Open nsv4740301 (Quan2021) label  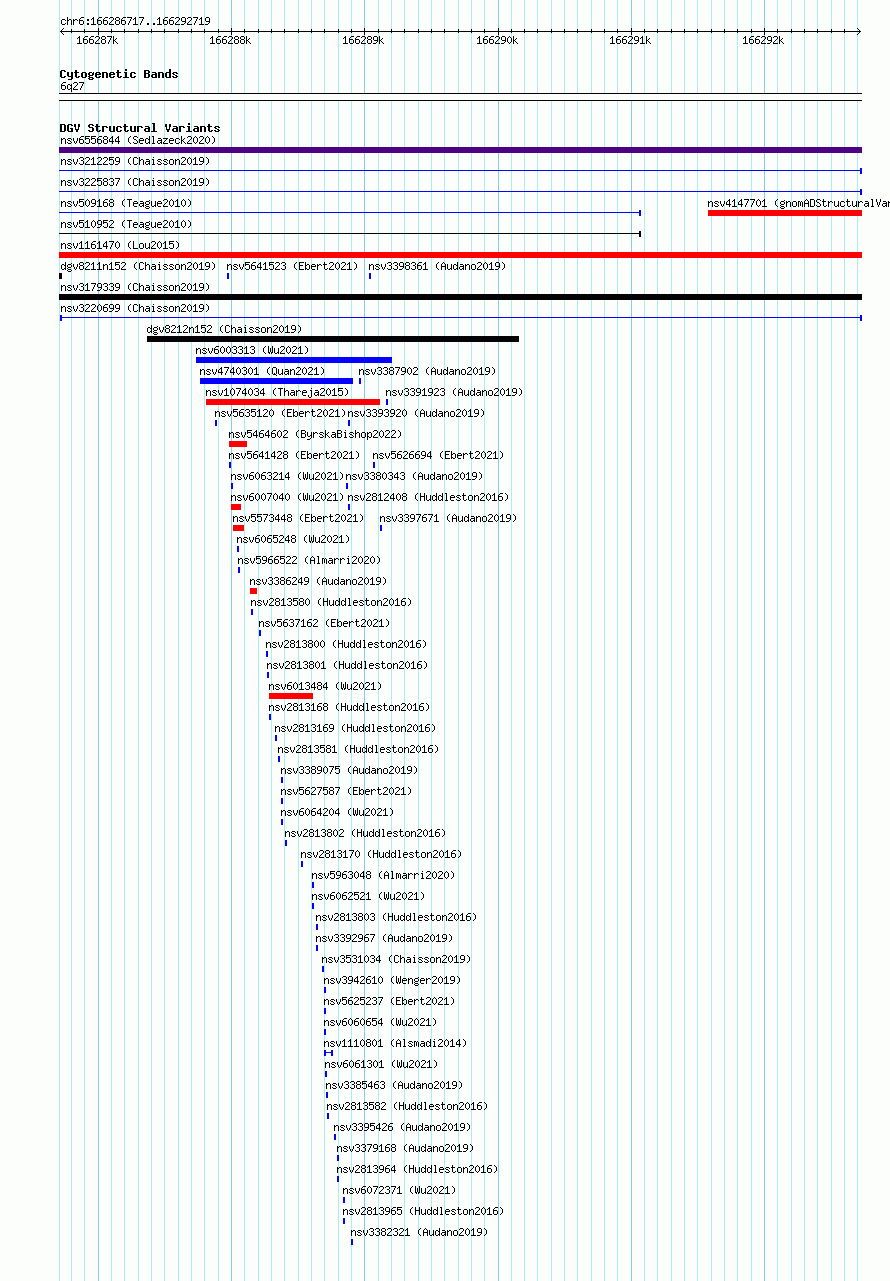(263, 371)
